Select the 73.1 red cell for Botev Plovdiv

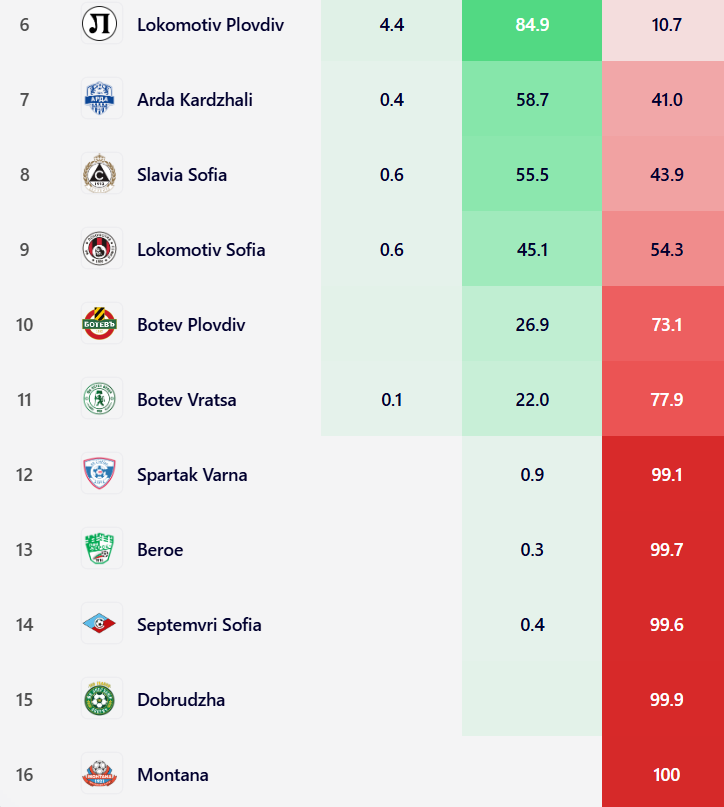tap(666, 324)
